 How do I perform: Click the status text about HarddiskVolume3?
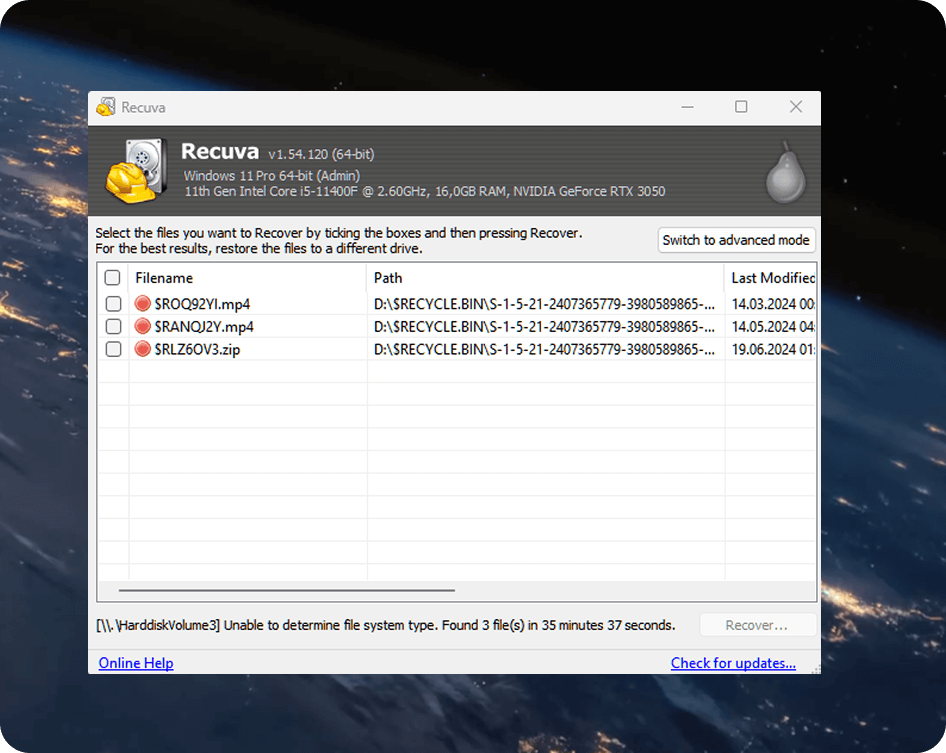click(x=386, y=625)
